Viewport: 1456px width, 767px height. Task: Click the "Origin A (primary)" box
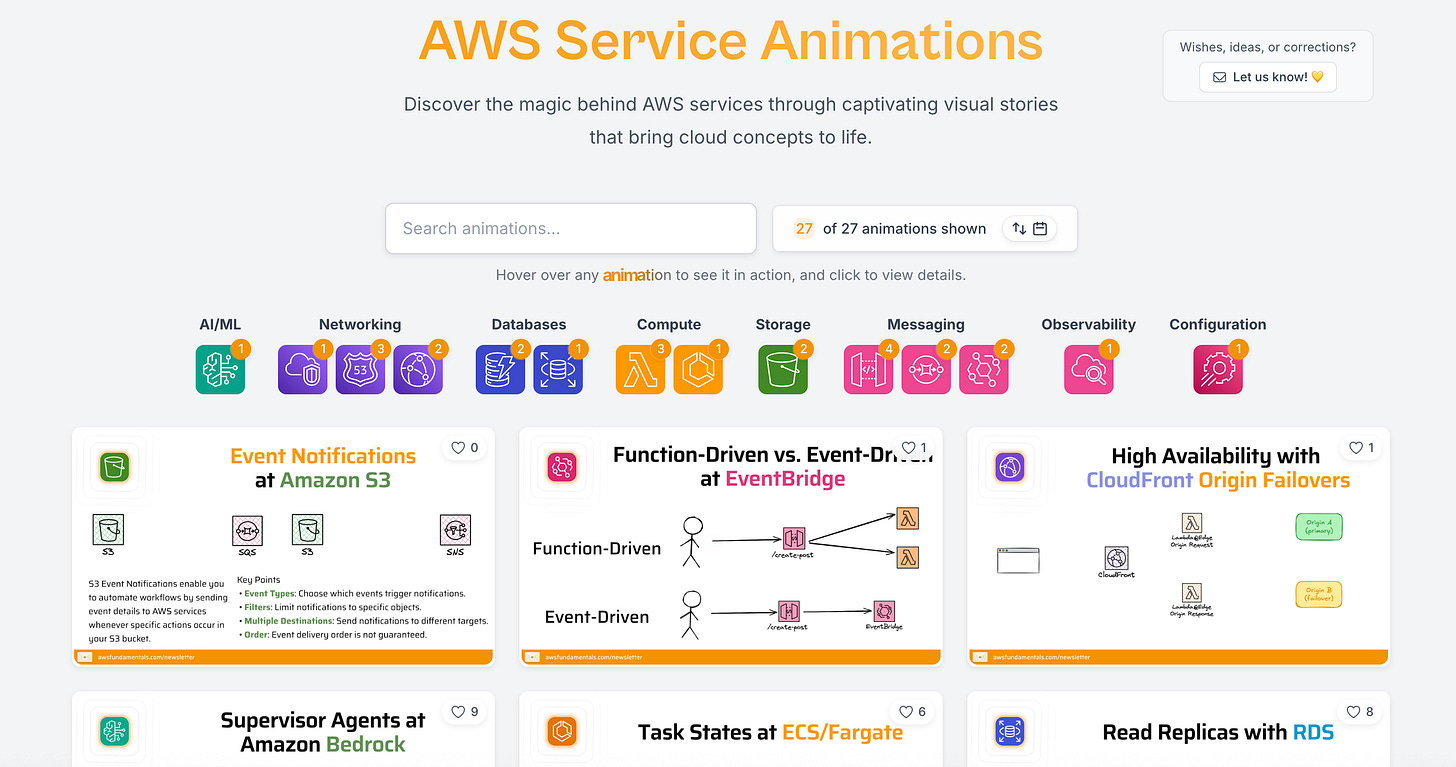click(1318, 527)
